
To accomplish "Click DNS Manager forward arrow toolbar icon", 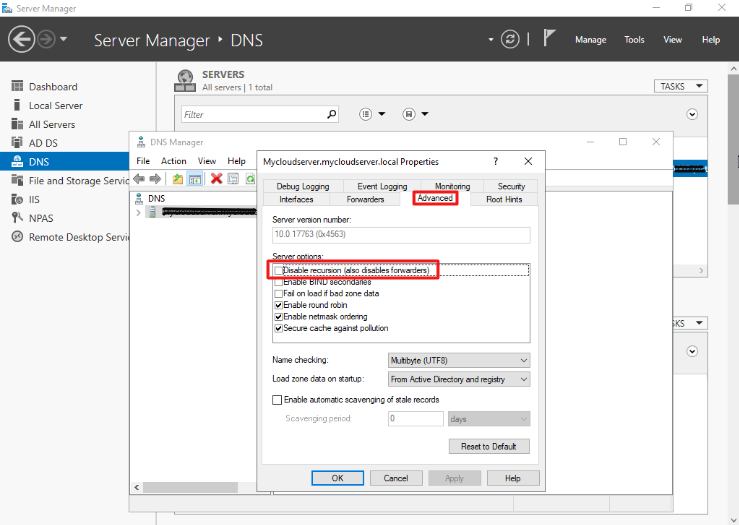I will click(x=155, y=179).
